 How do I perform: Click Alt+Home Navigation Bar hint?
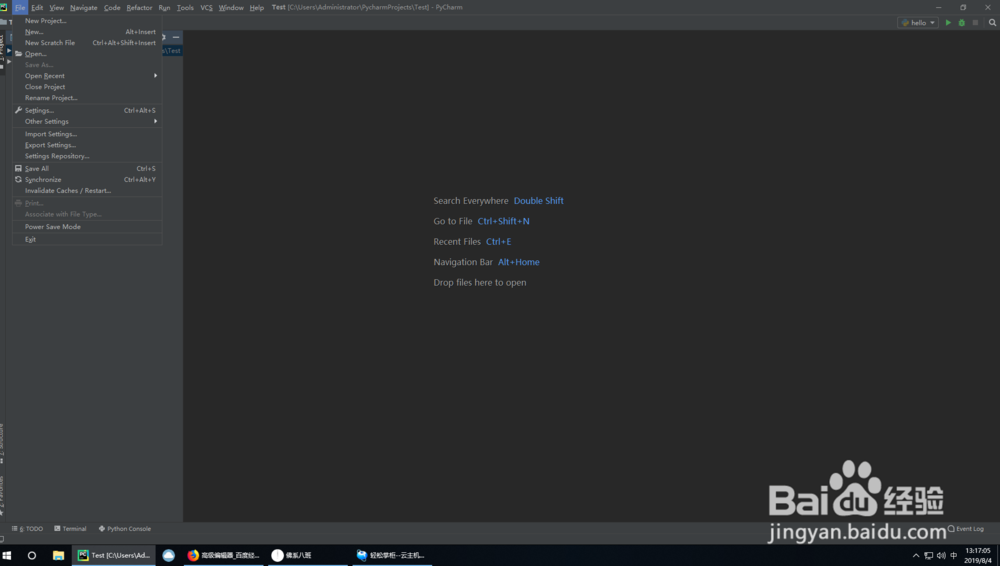[518, 262]
